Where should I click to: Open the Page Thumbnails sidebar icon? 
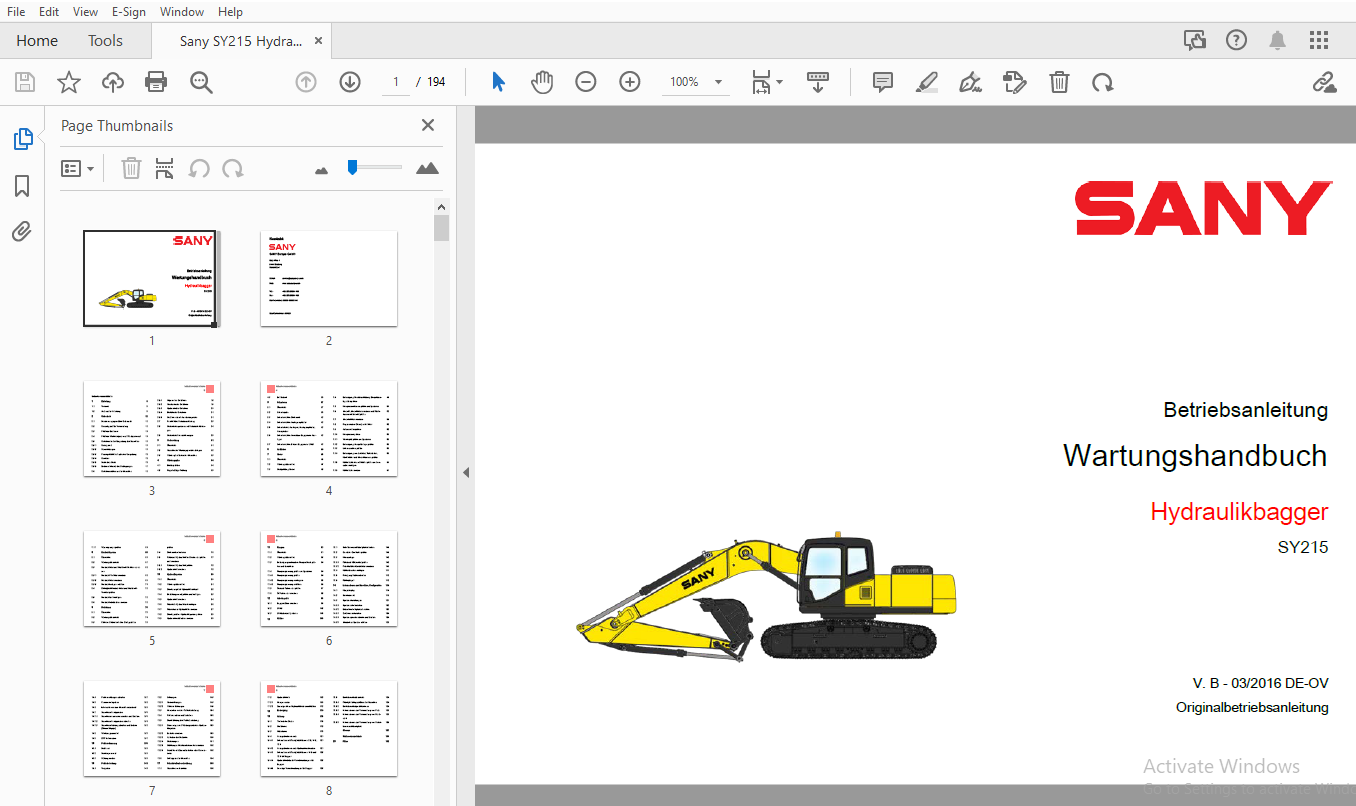[22, 140]
